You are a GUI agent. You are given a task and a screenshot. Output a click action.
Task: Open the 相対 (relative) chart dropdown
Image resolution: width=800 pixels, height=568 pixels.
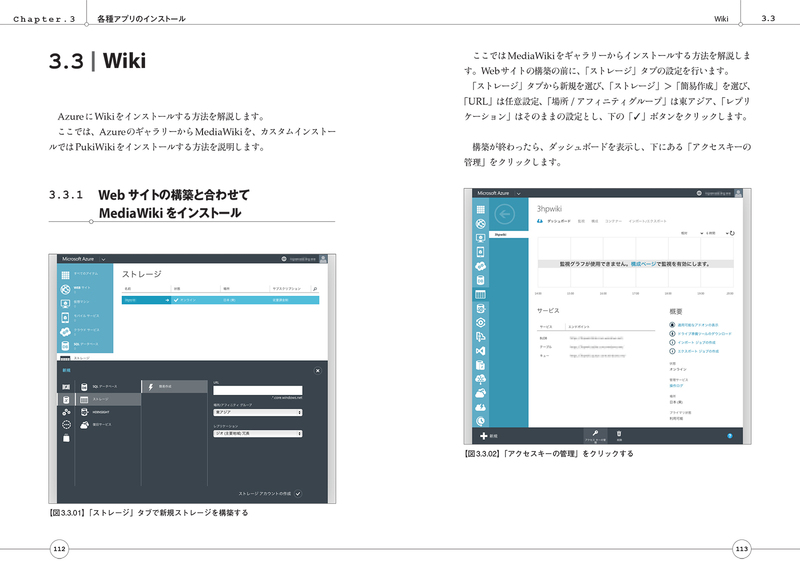(x=692, y=233)
